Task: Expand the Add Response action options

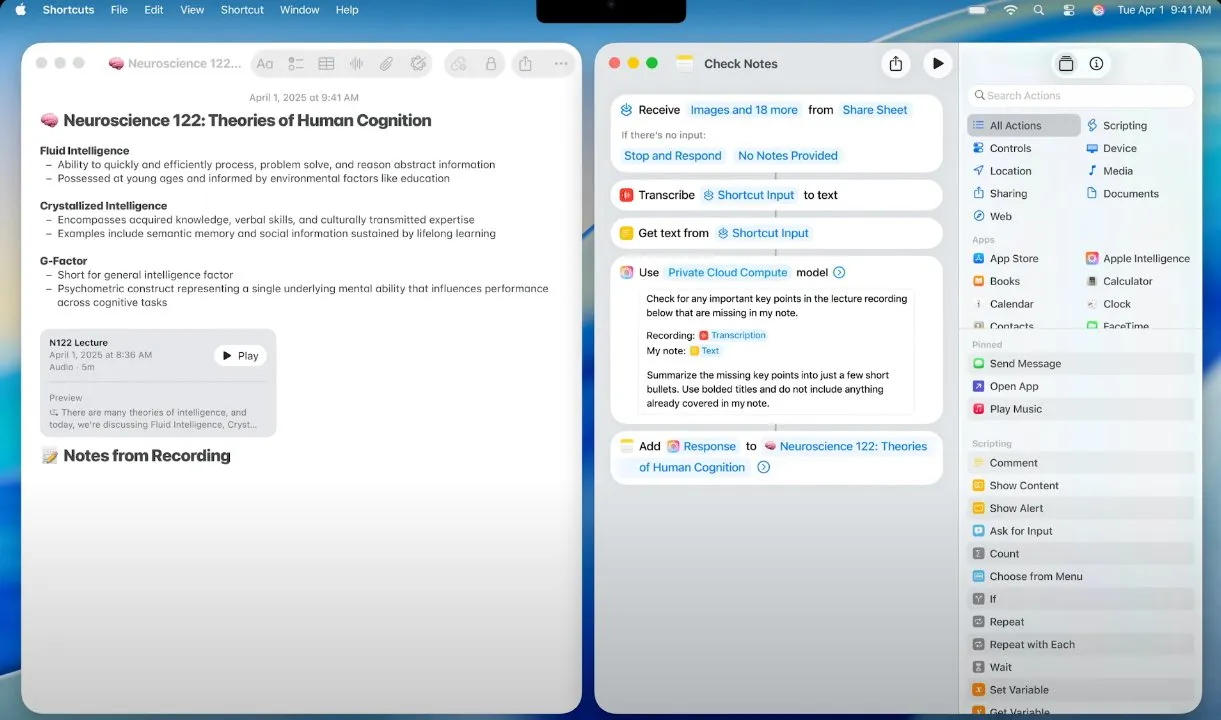Action: [763, 467]
